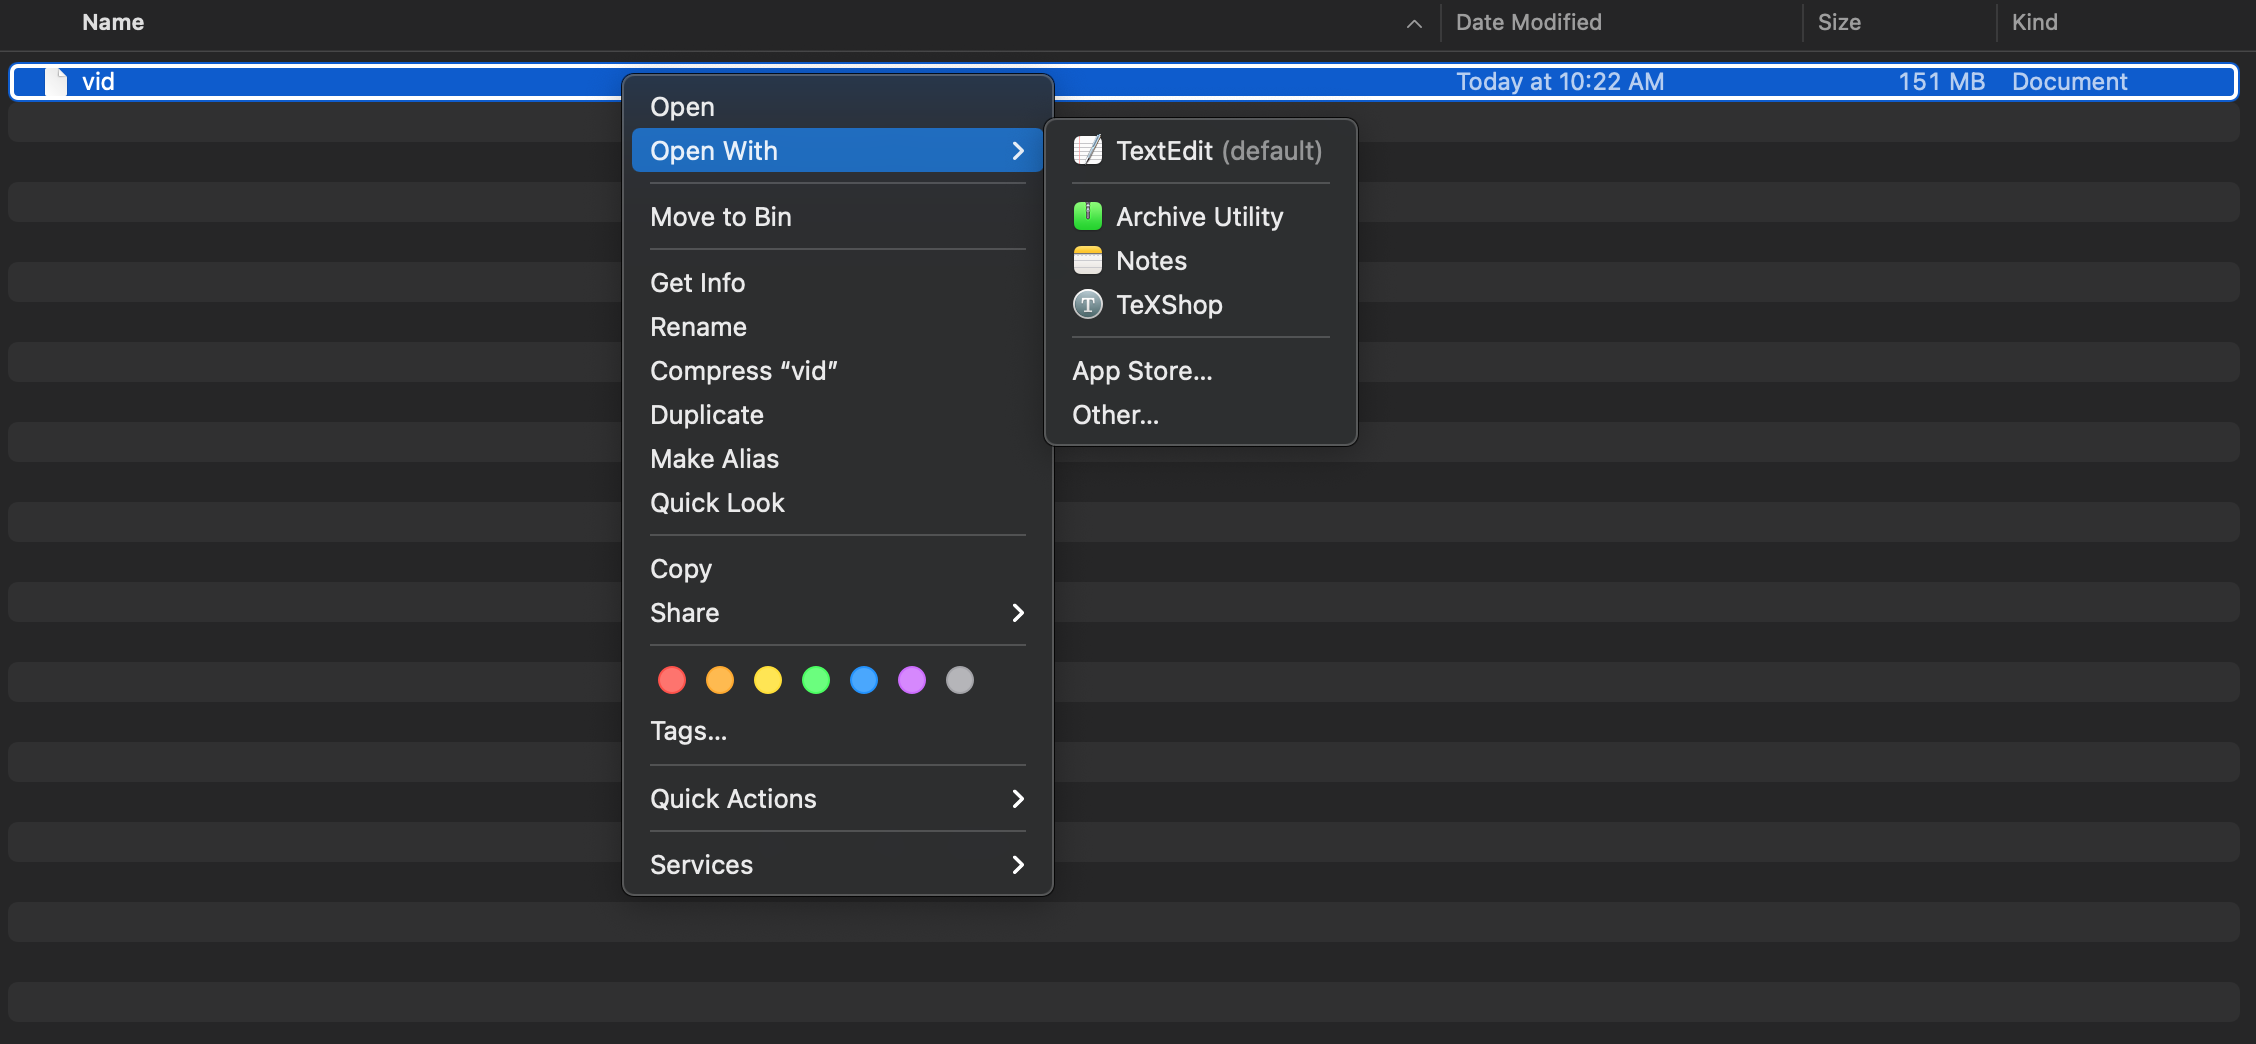
Task: Open Quick Look from menu
Action: 837,503
